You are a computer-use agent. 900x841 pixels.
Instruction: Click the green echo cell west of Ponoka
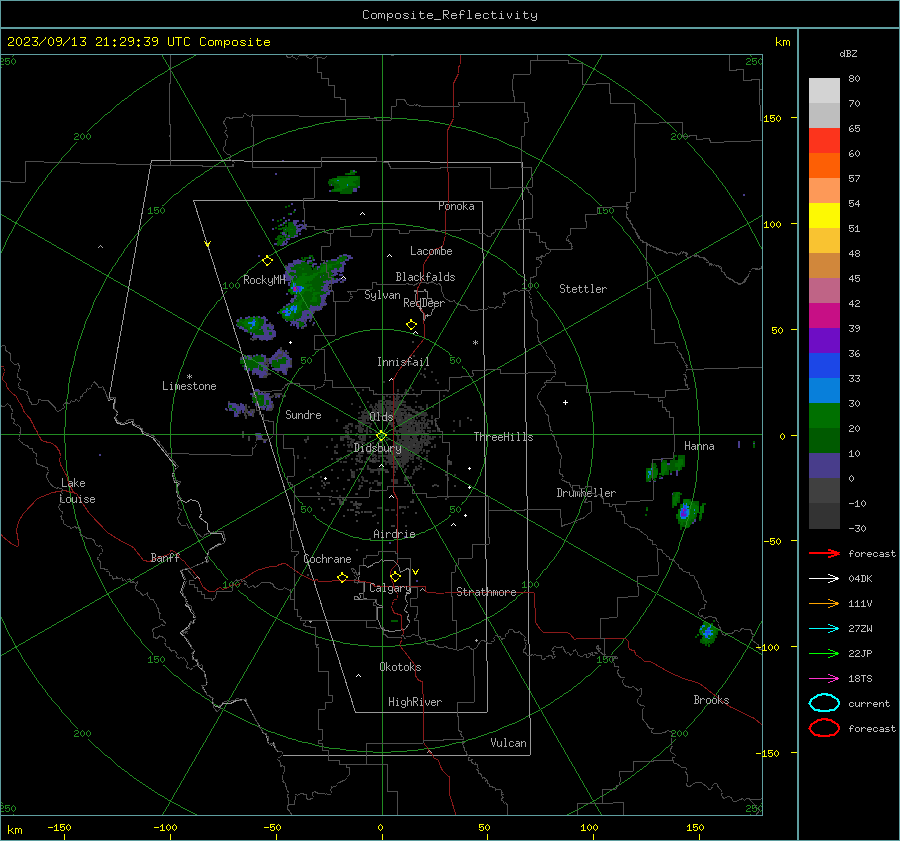[344, 183]
